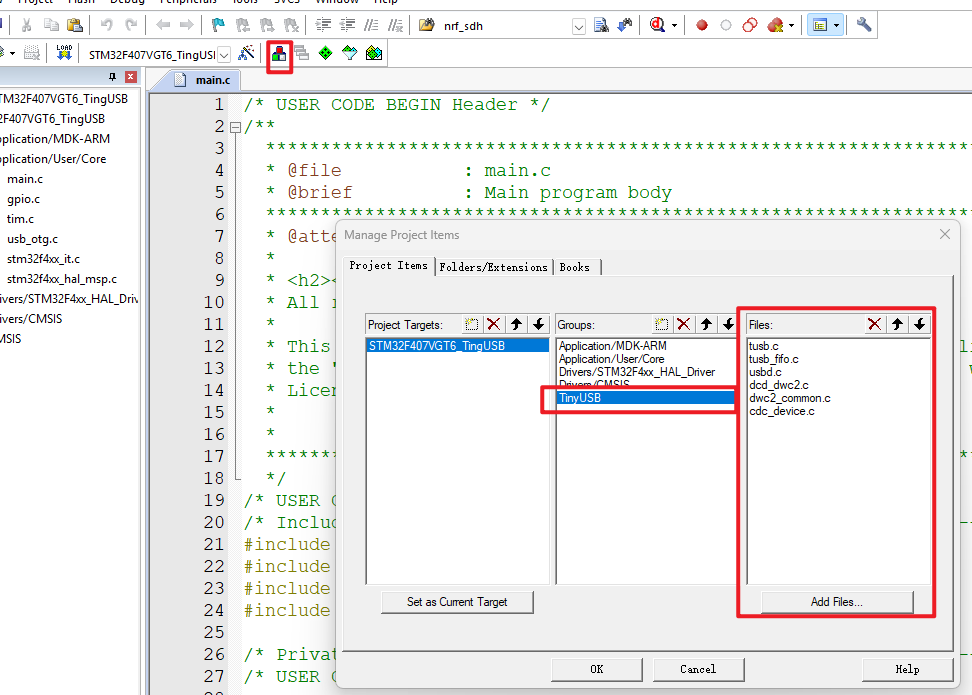The height and width of the screenshot is (695, 972).
Task: Click New icon in the Project Targets header
Action: click(x=472, y=324)
